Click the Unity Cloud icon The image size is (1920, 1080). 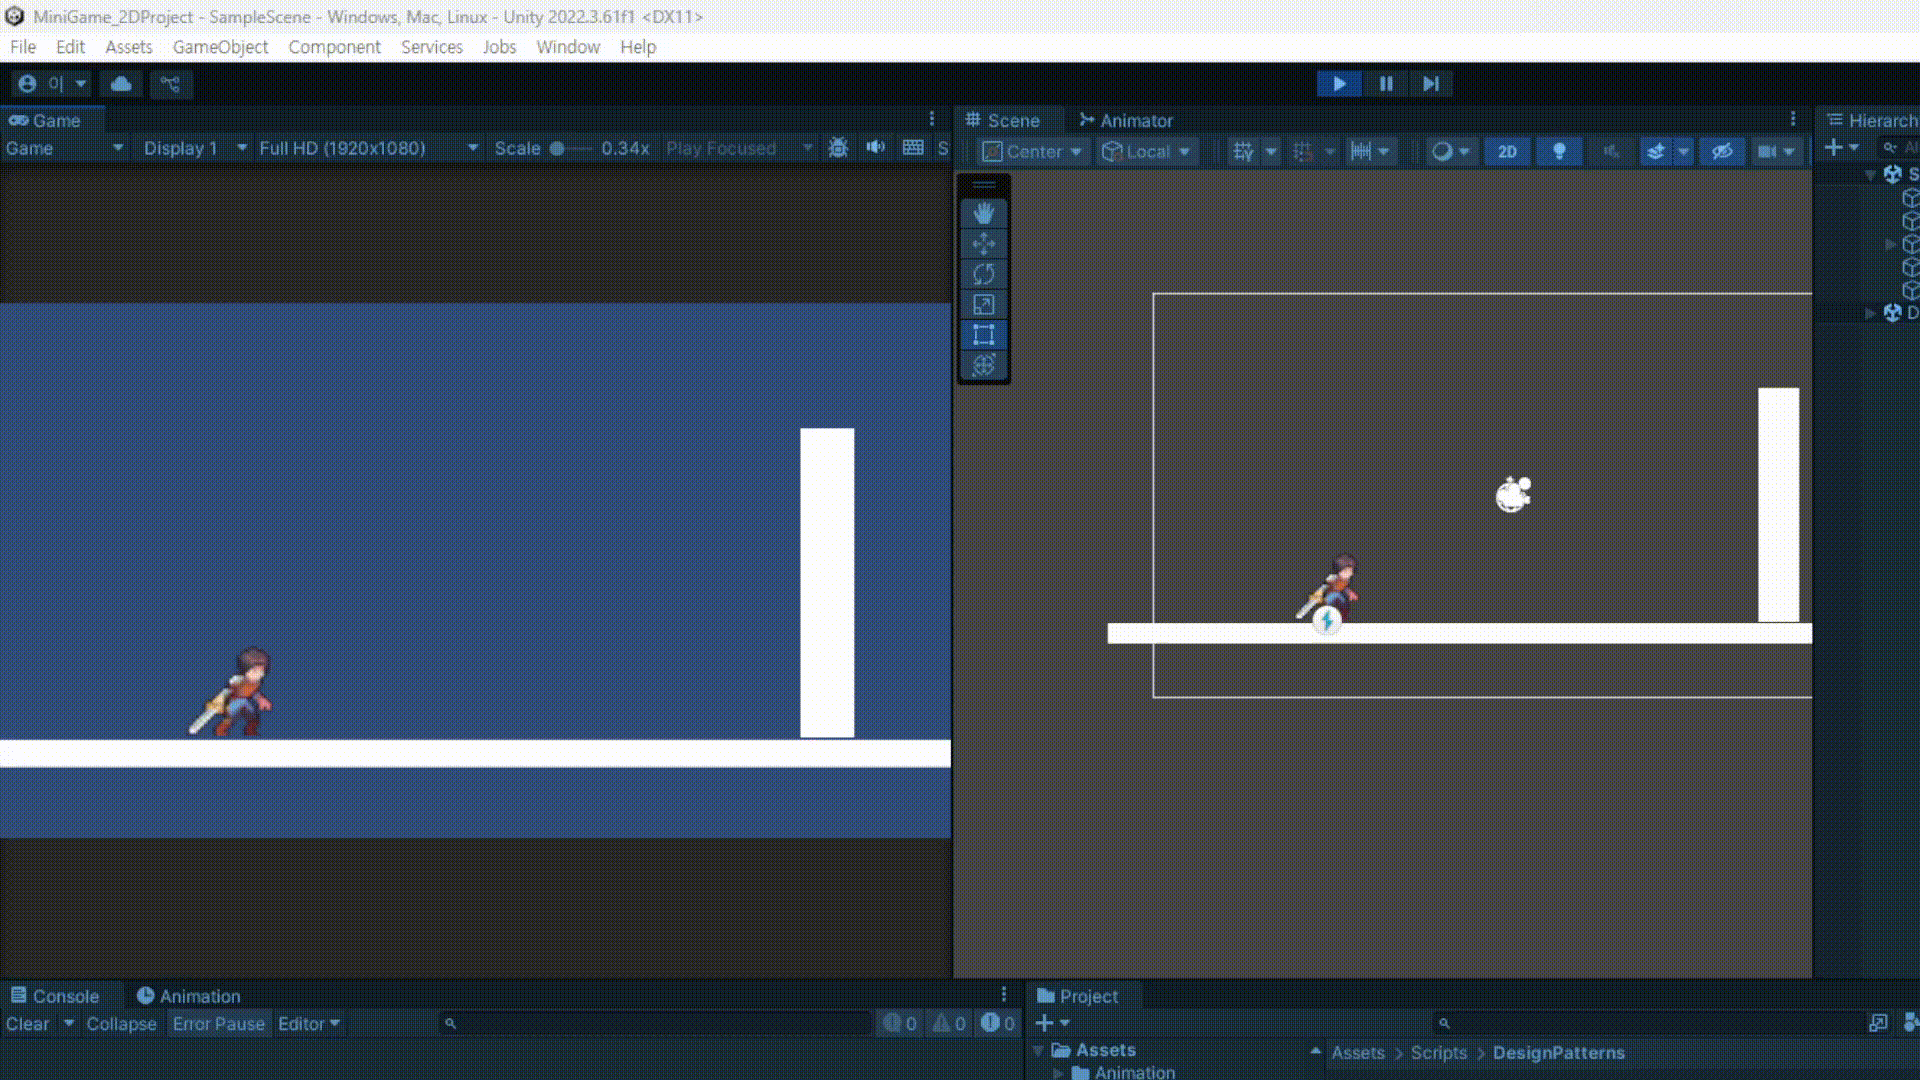point(121,84)
